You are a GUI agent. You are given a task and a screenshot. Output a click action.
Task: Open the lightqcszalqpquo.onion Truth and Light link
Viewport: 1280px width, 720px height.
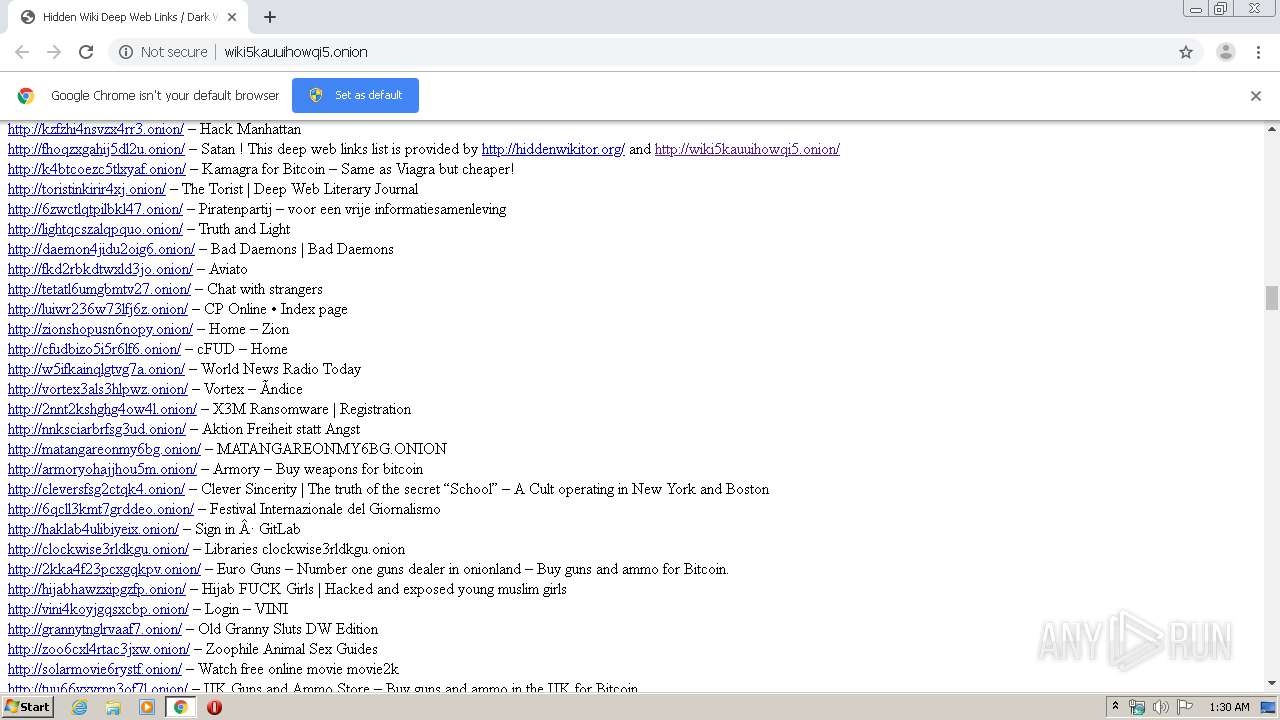tap(95, 229)
